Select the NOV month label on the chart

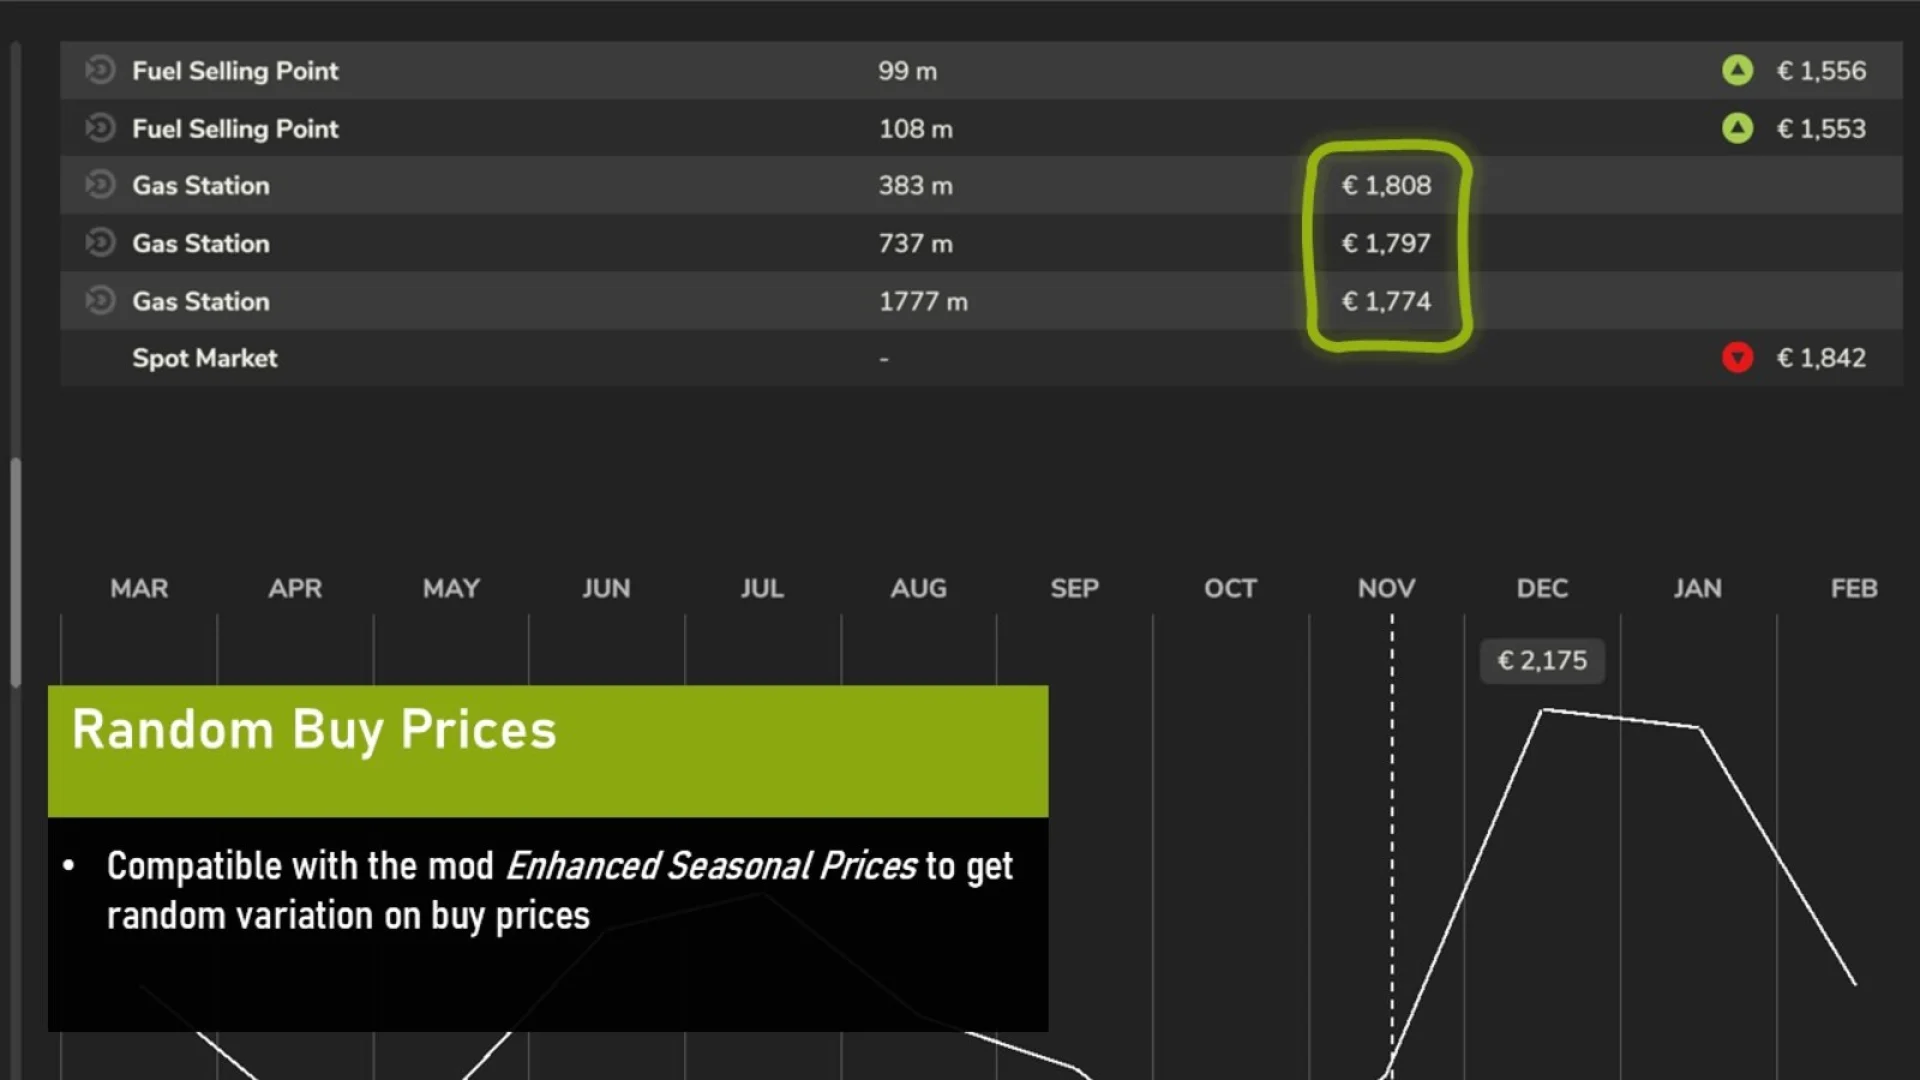1386,588
